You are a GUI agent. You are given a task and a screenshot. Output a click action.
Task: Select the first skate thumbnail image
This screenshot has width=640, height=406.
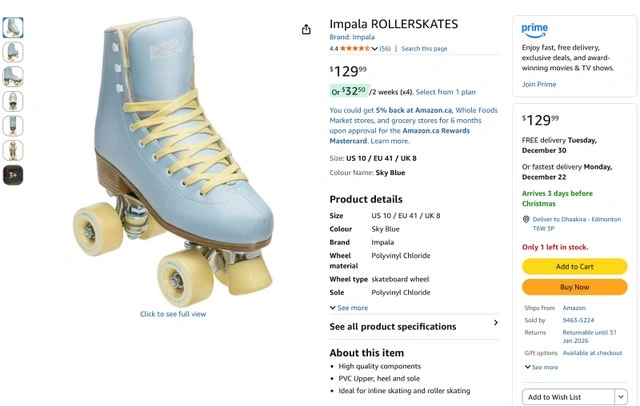click(x=13, y=27)
